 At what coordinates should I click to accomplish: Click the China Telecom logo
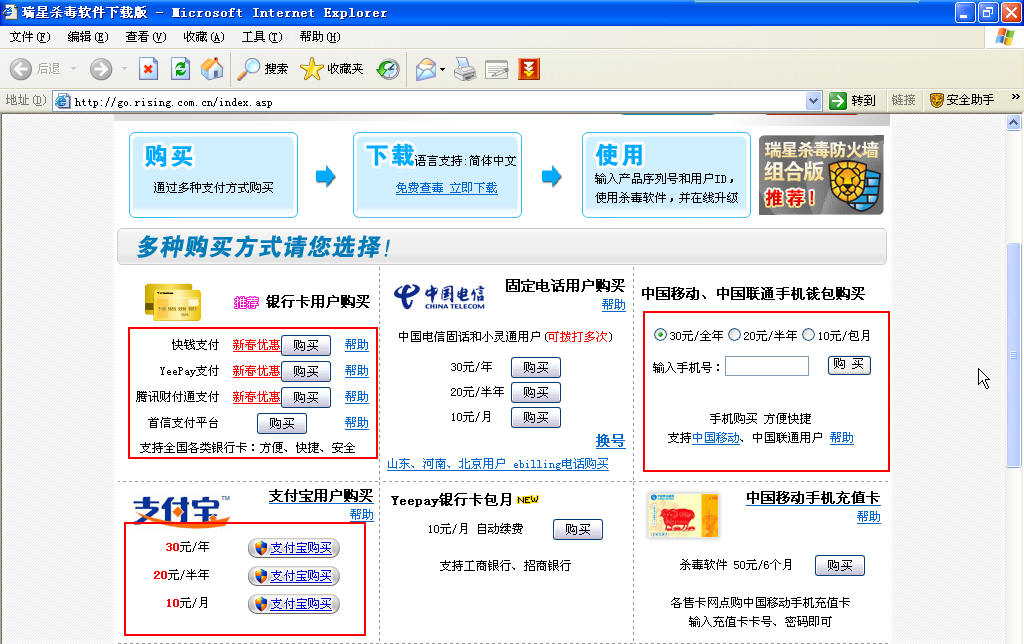pos(439,297)
